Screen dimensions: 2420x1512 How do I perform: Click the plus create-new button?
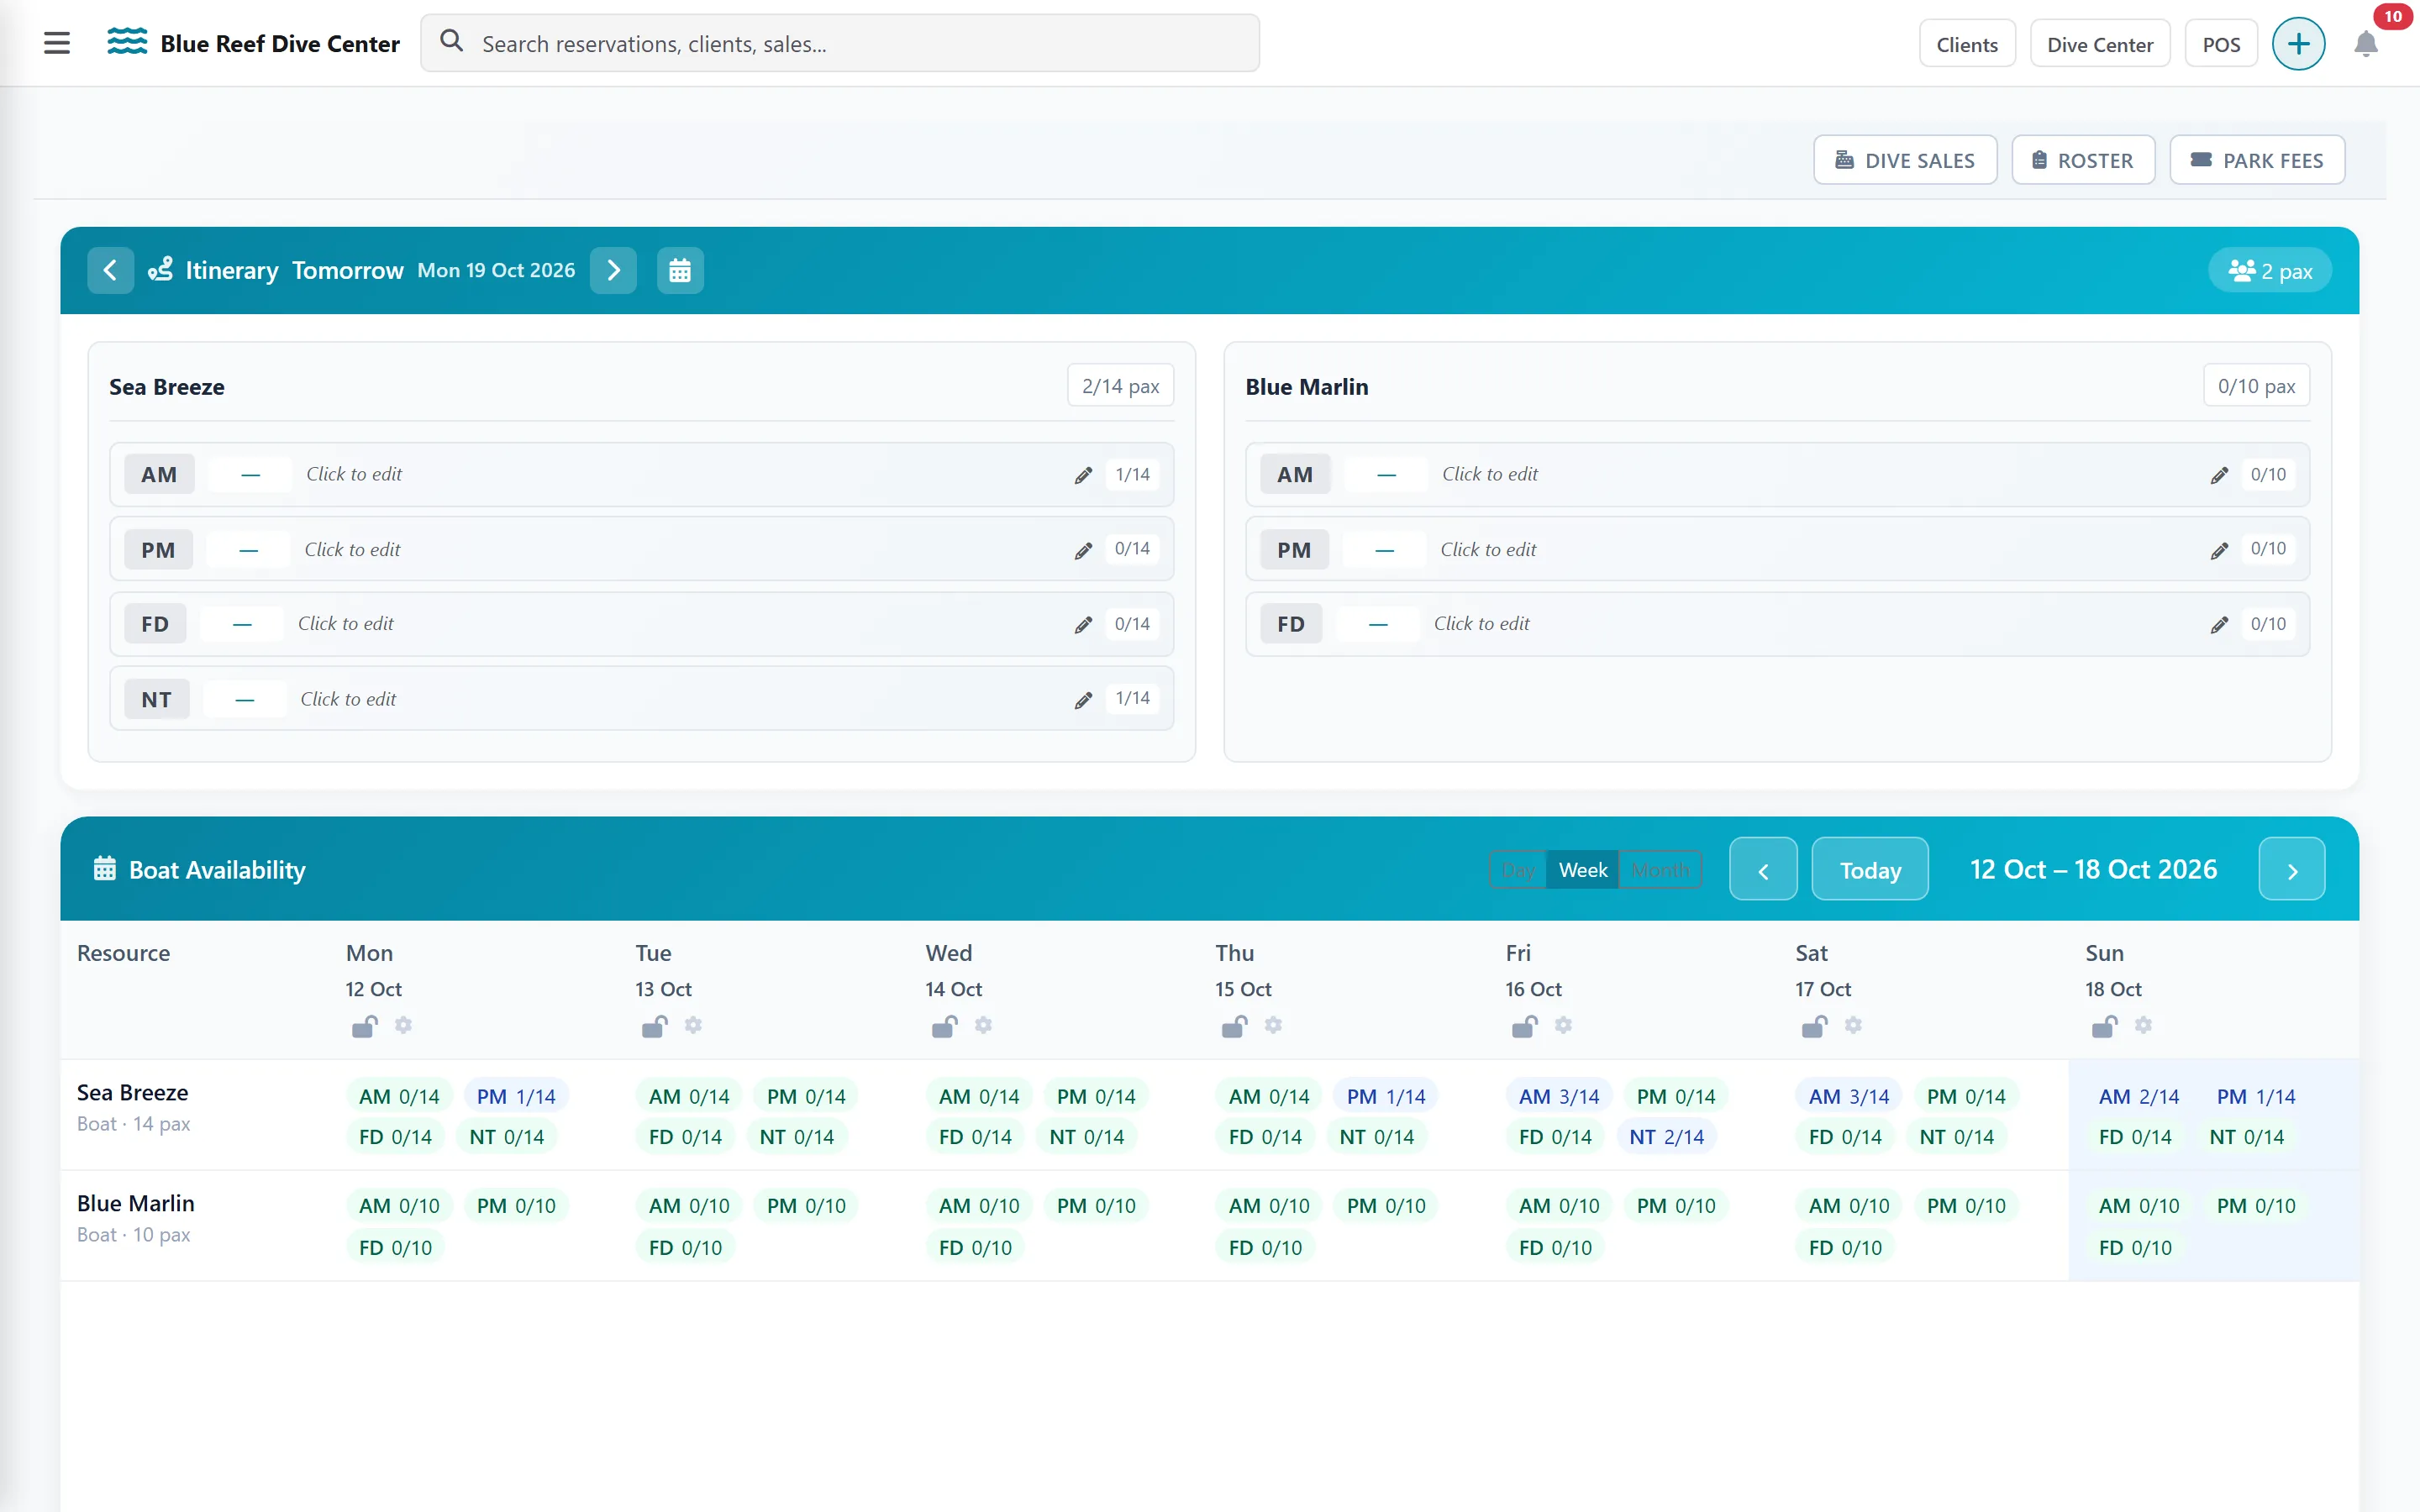click(x=2298, y=44)
